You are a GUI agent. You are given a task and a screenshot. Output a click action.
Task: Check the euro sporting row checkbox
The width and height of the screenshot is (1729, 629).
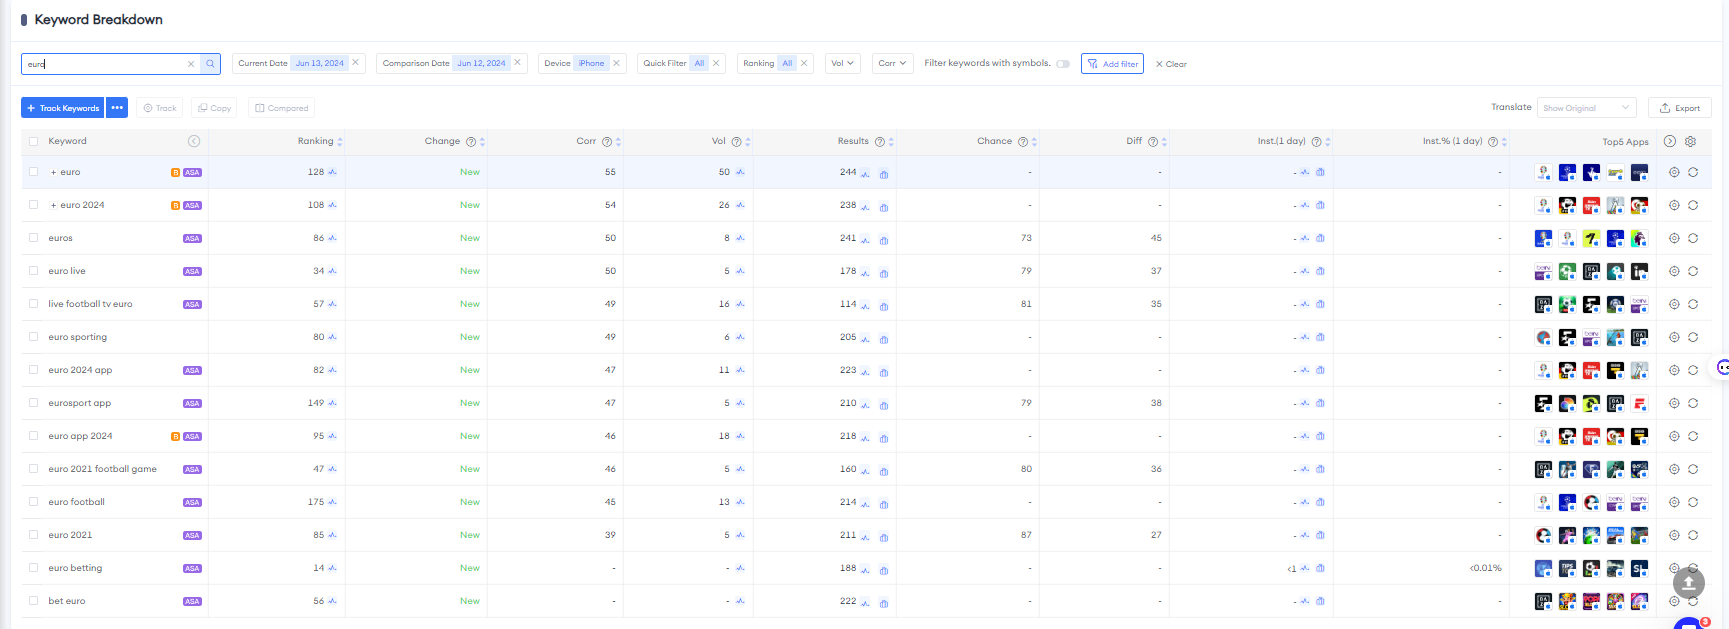point(34,337)
